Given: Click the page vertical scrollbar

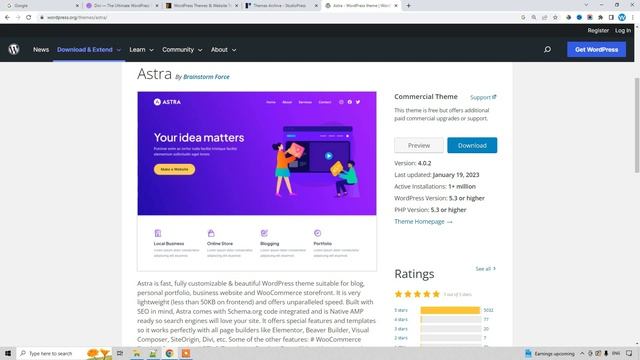Looking at the screenshot, I should pos(636,126).
